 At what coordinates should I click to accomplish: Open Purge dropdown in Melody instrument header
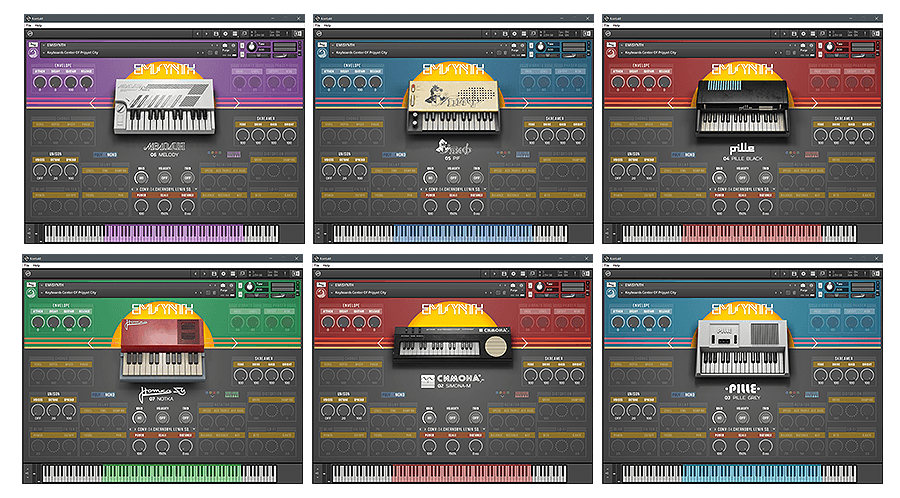pos(228,50)
